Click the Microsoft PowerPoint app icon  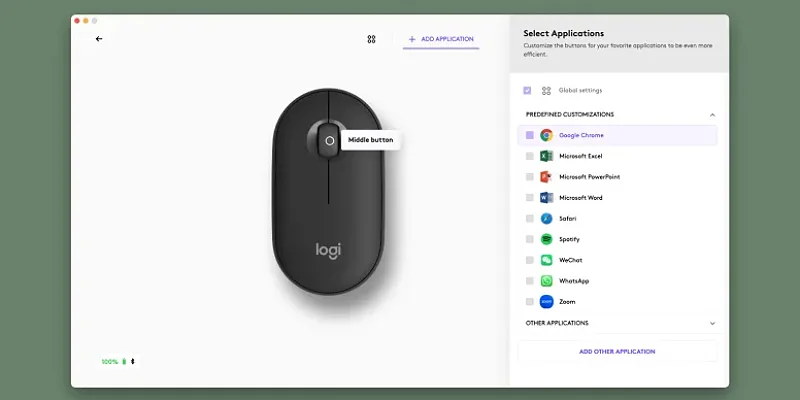pos(546,177)
